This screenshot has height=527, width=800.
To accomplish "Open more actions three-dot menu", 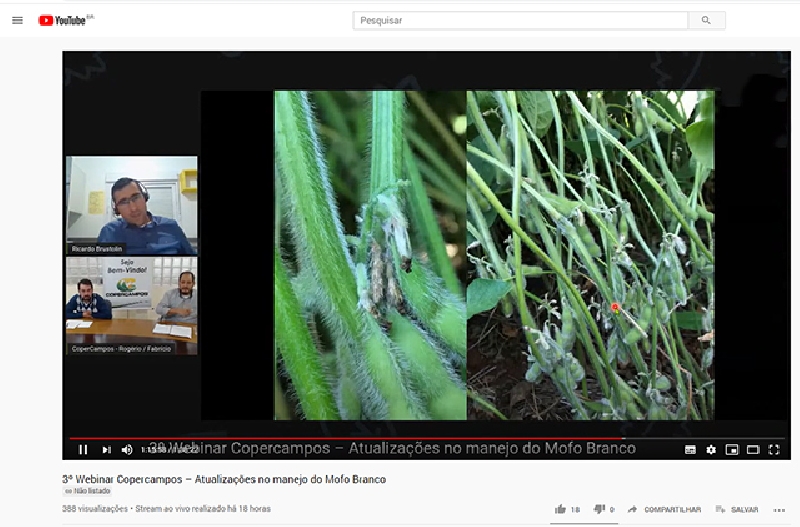I will 779,510.
